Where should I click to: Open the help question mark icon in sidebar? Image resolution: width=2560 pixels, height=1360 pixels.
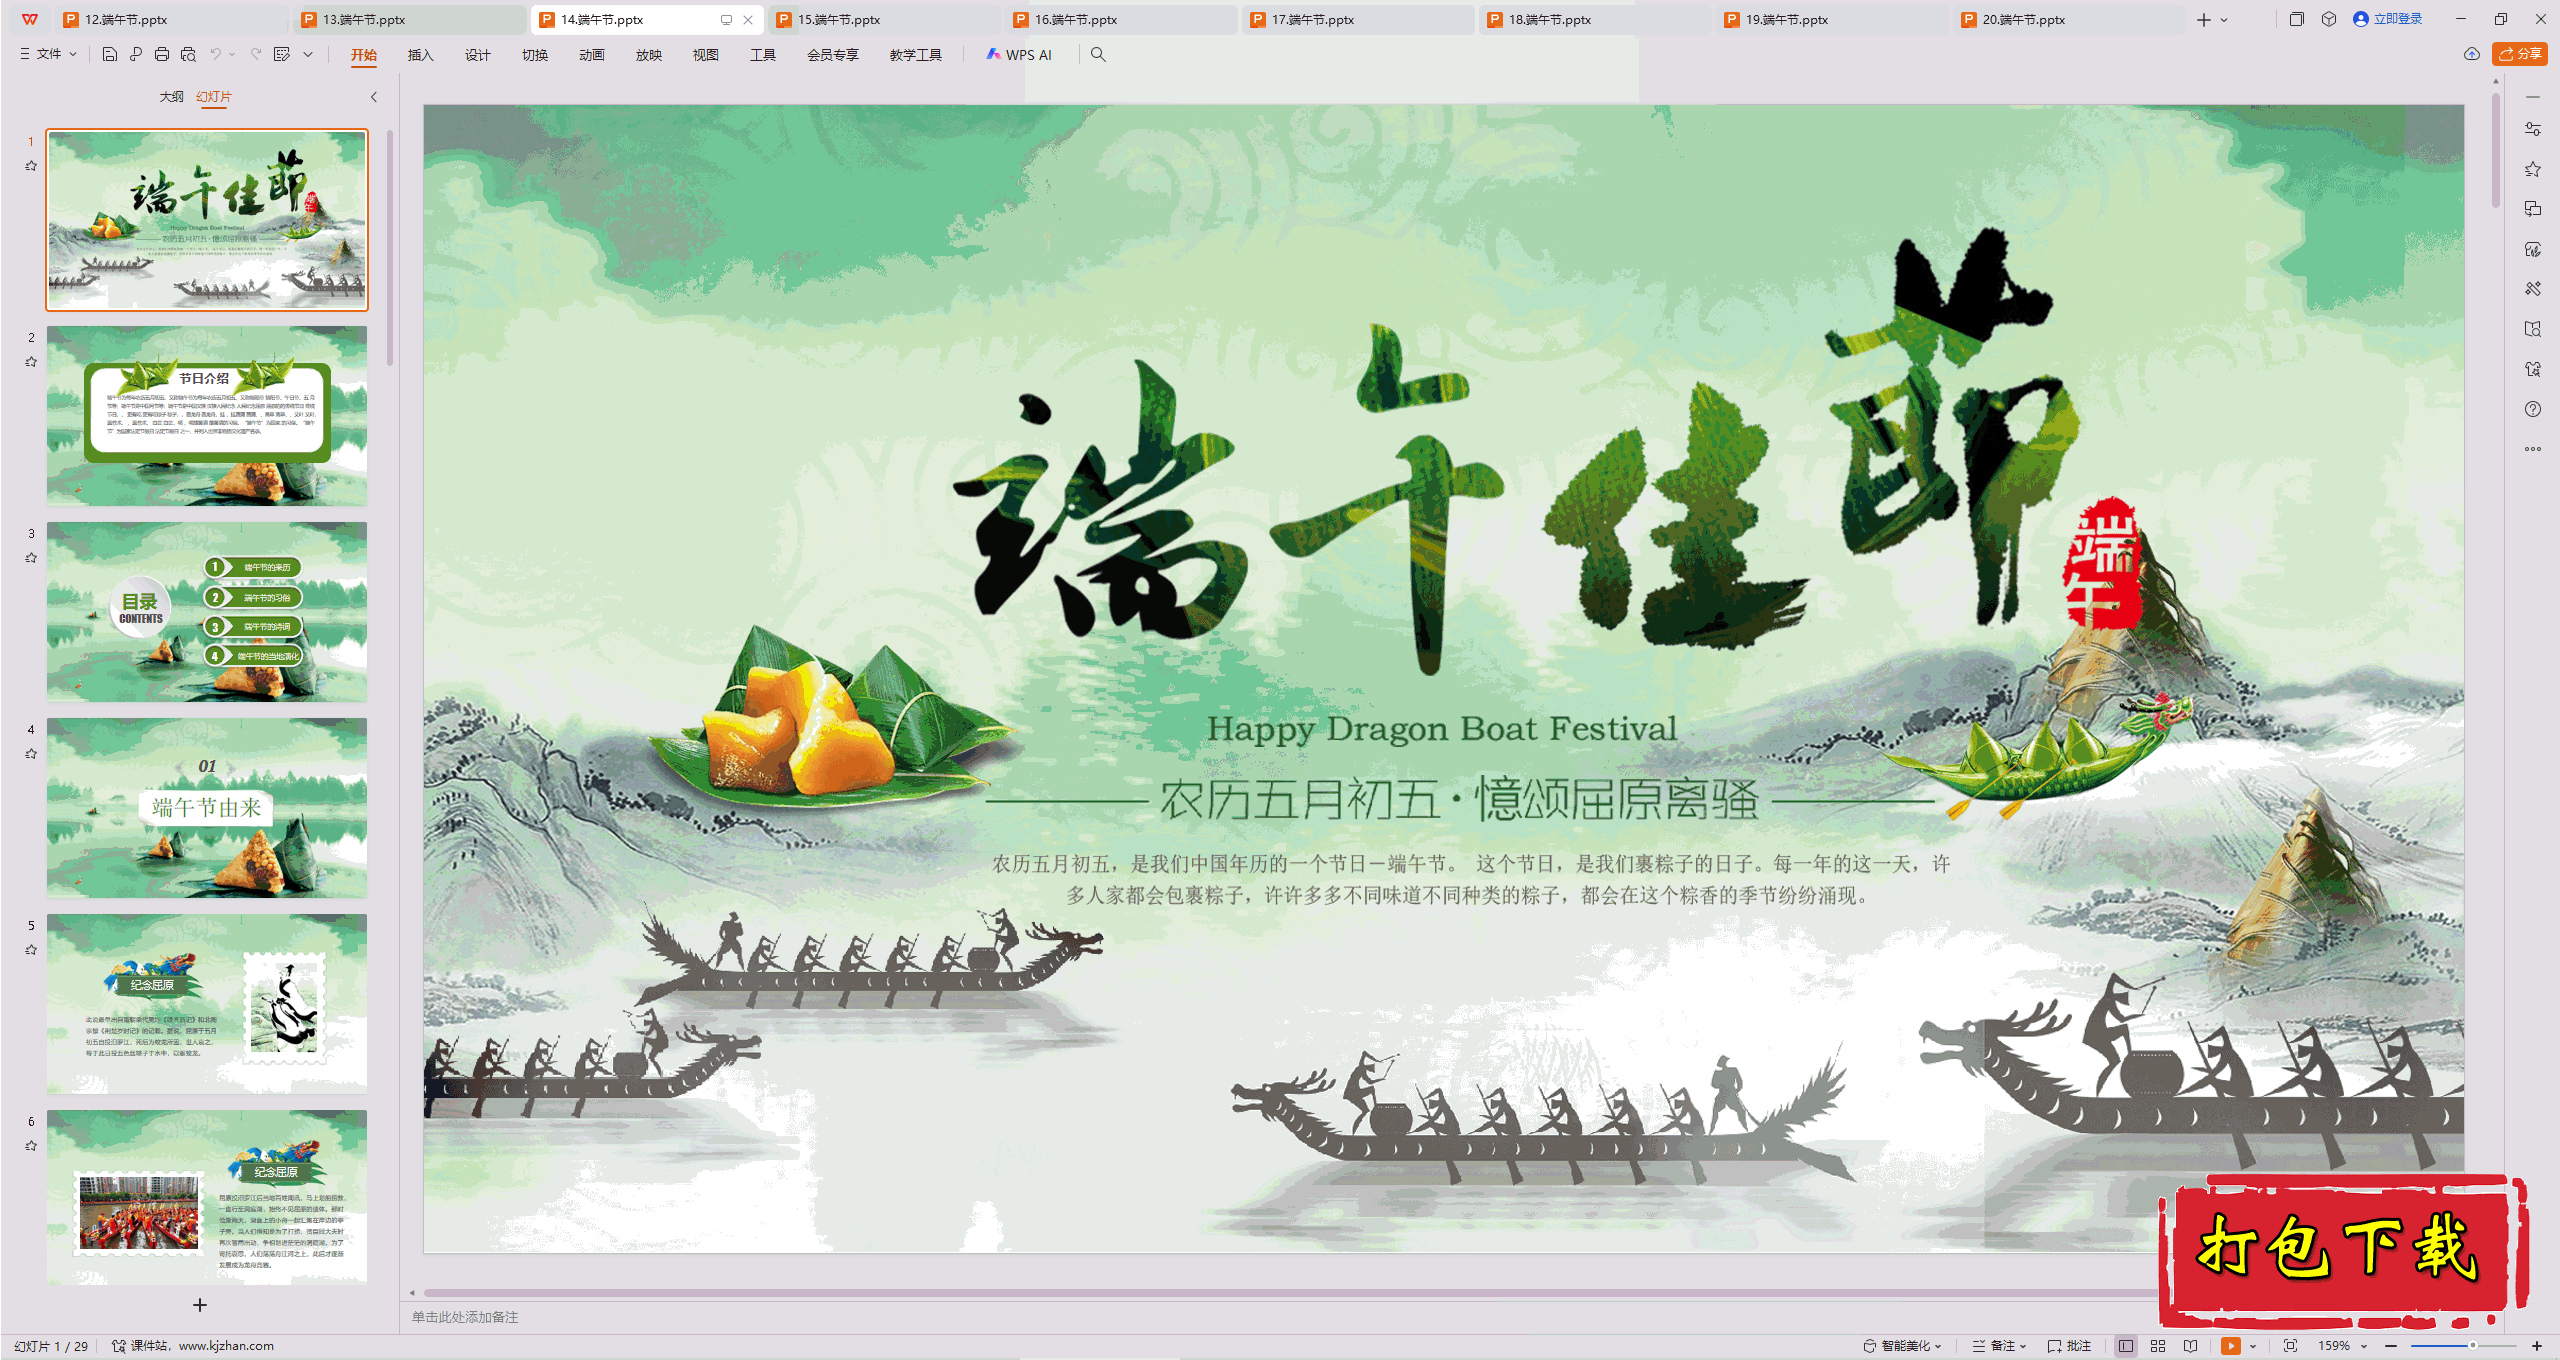click(x=2532, y=409)
